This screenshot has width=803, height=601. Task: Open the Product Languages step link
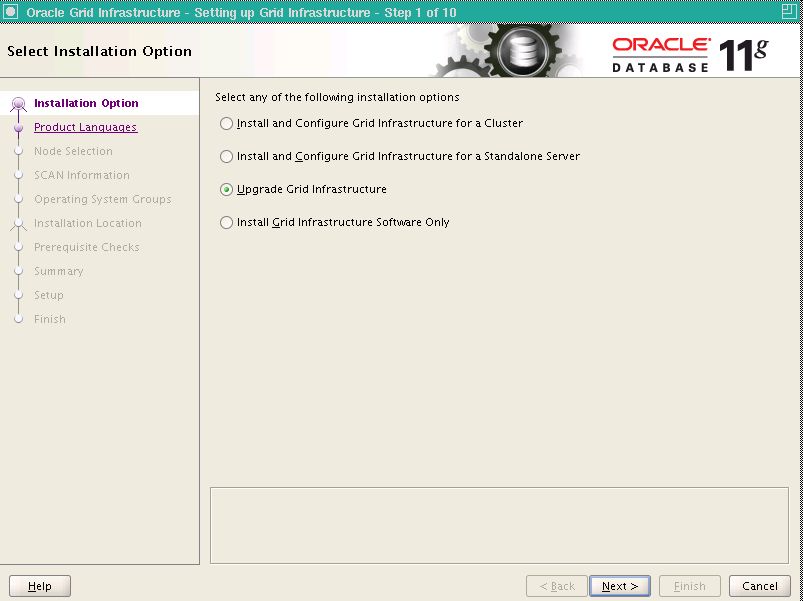point(85,128)
